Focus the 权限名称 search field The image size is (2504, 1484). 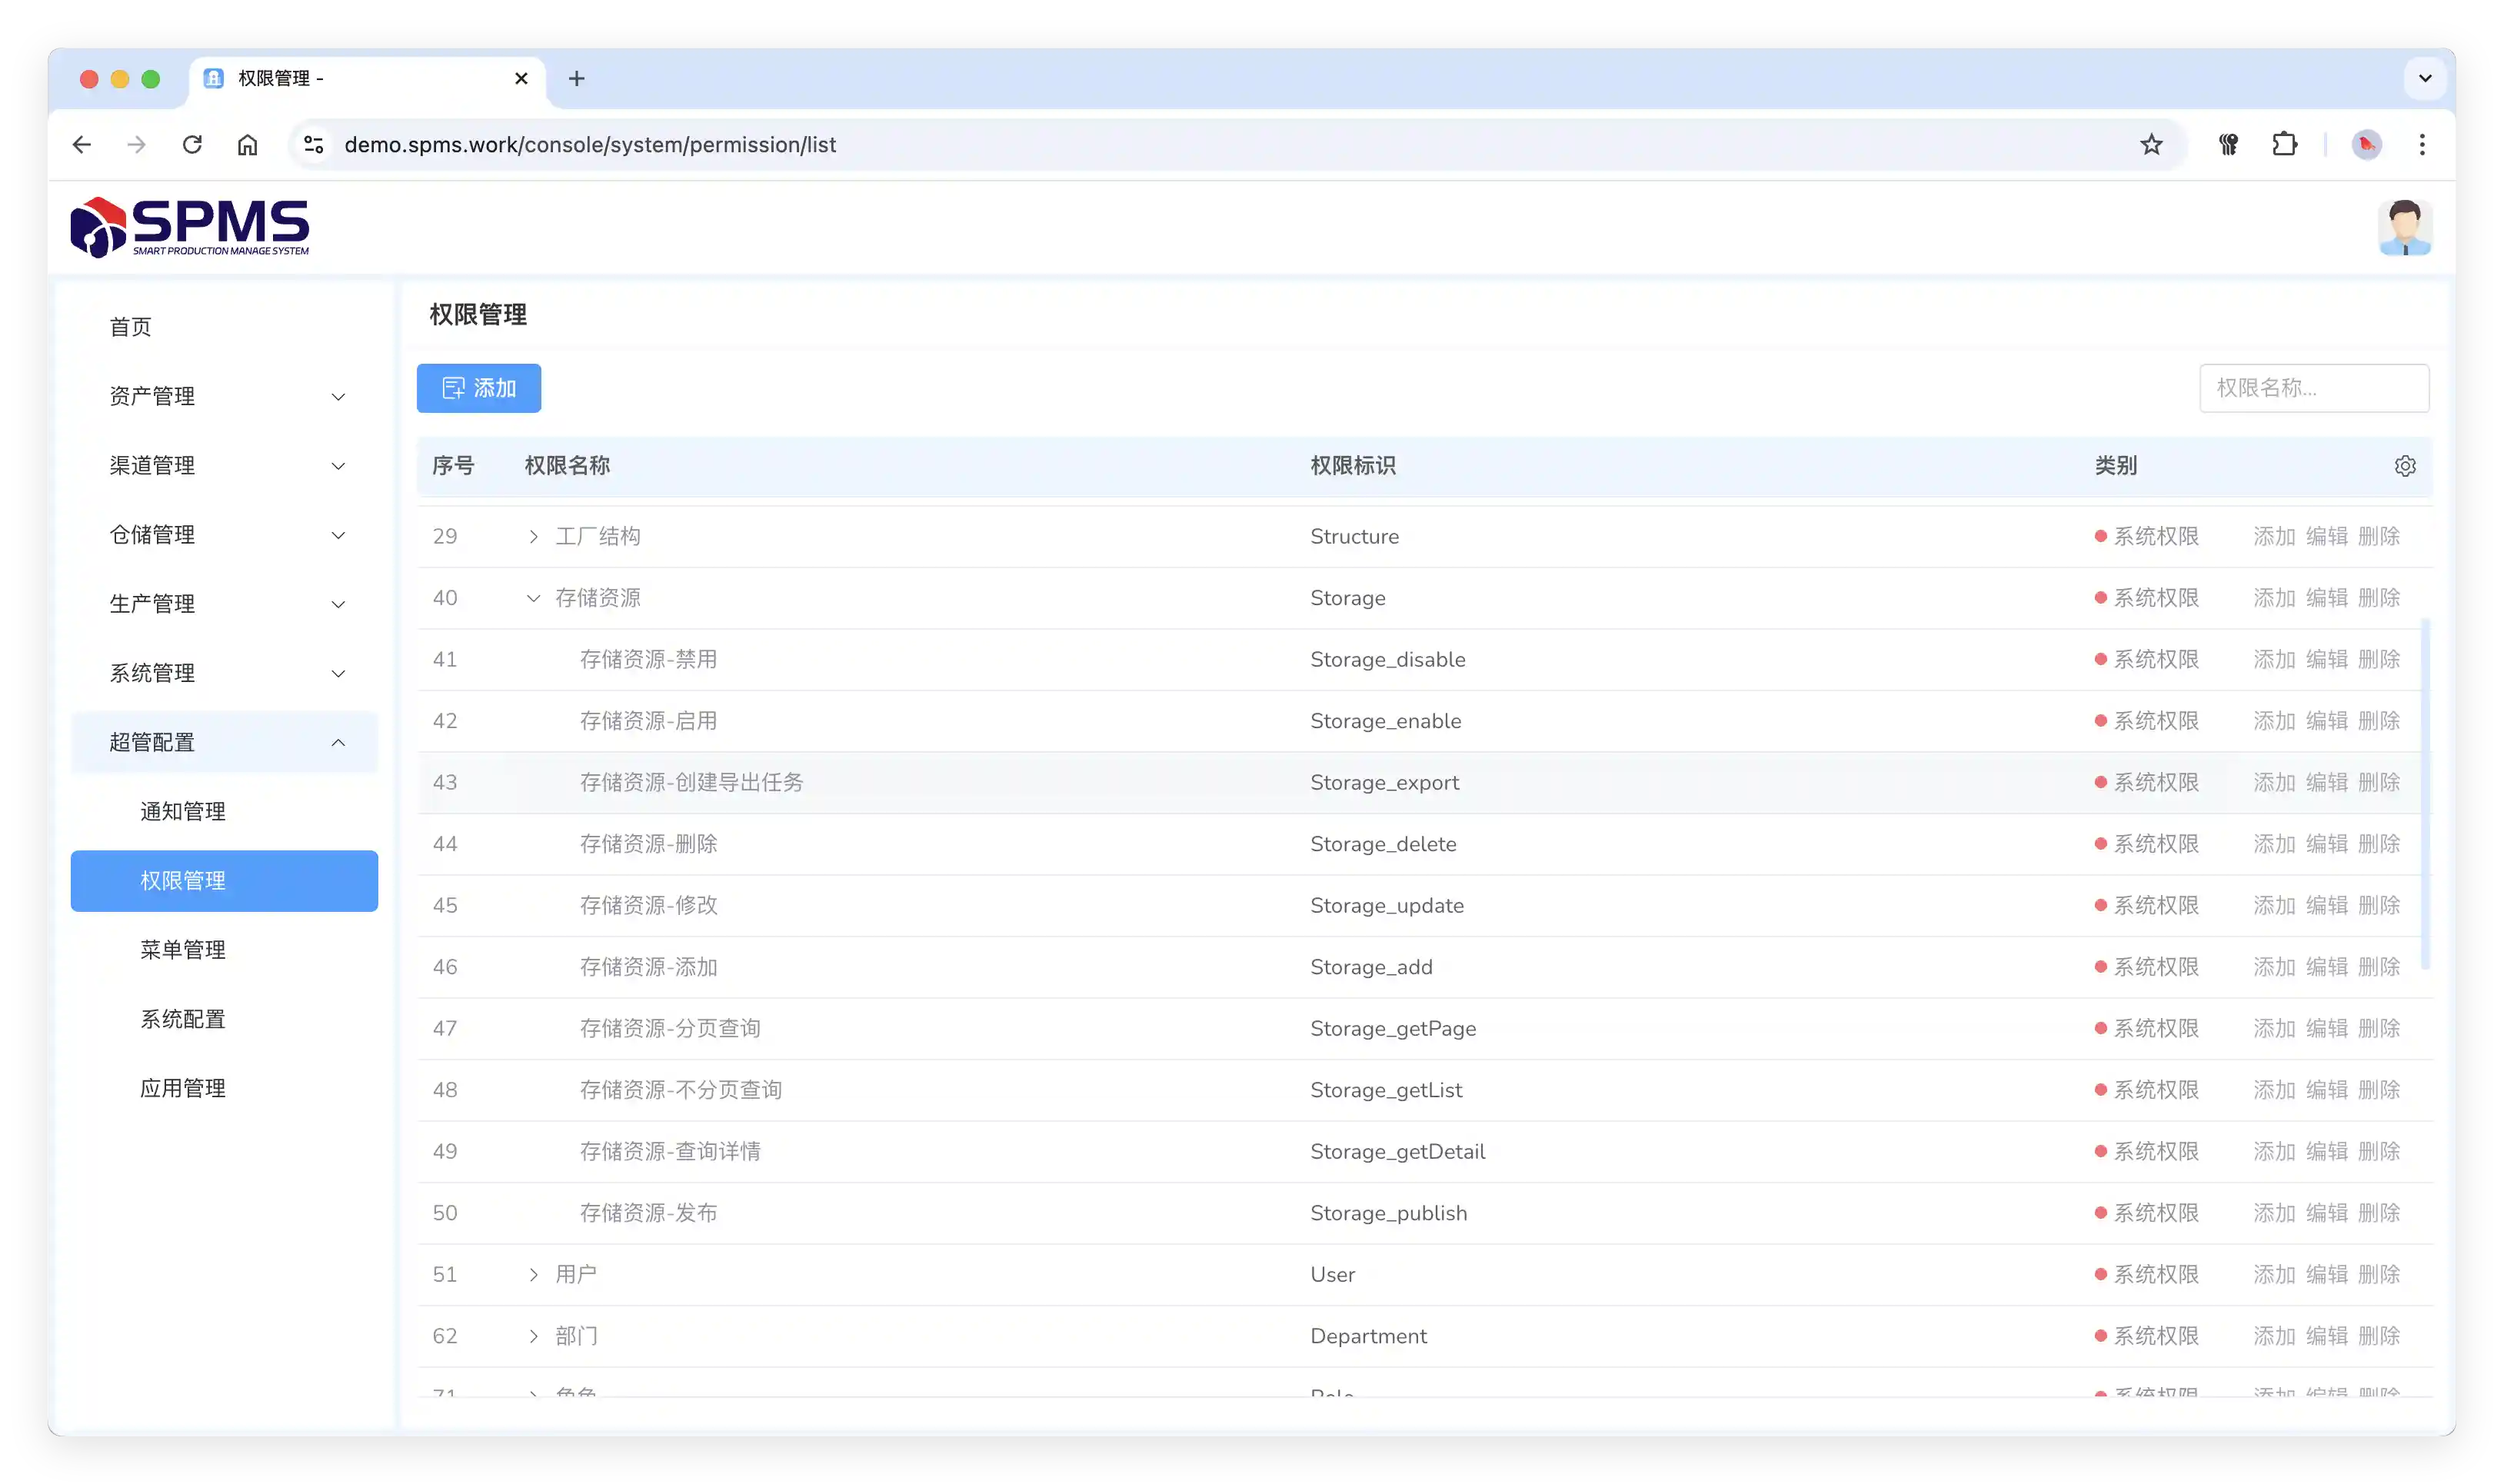click(2313, 388)
